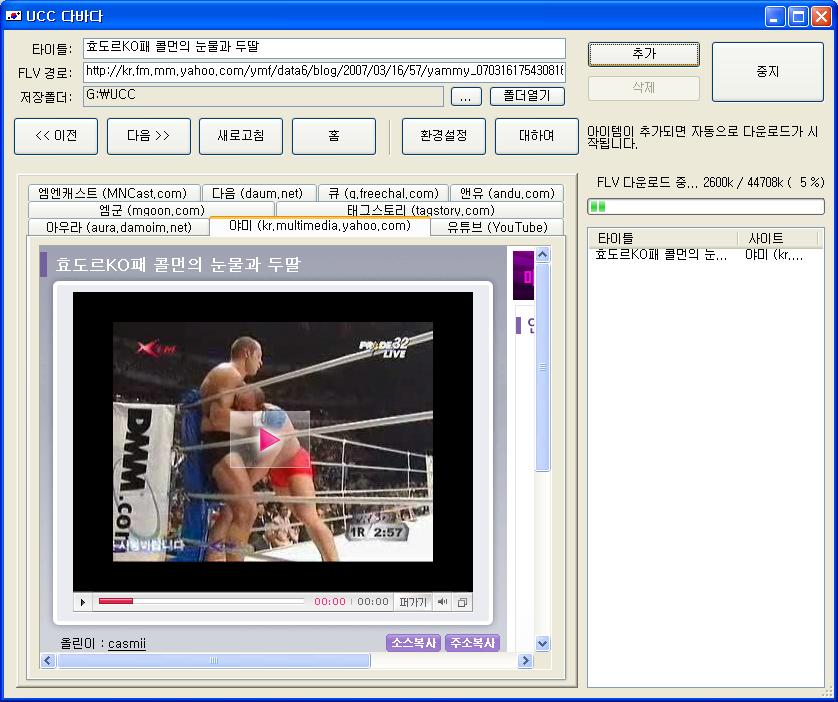Click the 퍼가기 share button in player
838x702 pixels.
(413, 602)
